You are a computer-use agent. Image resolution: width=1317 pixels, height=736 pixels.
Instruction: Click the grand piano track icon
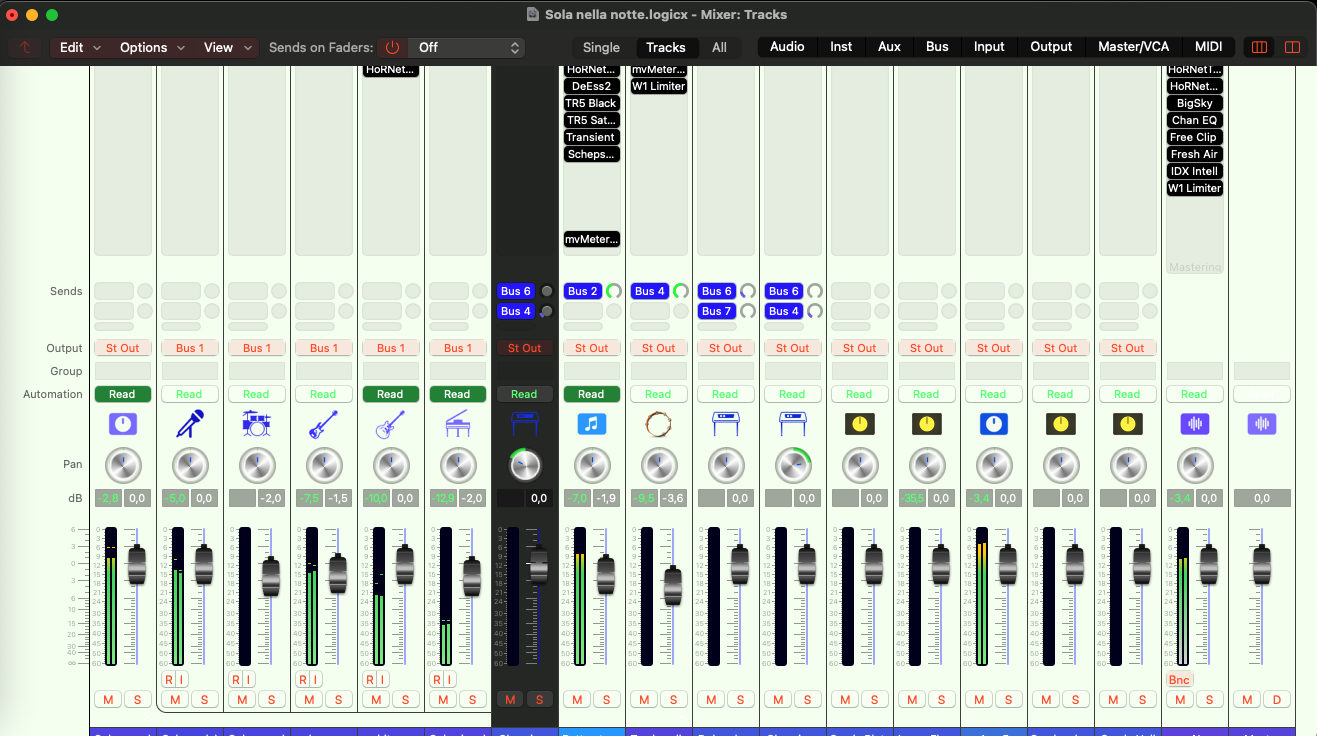coord(457,424)
